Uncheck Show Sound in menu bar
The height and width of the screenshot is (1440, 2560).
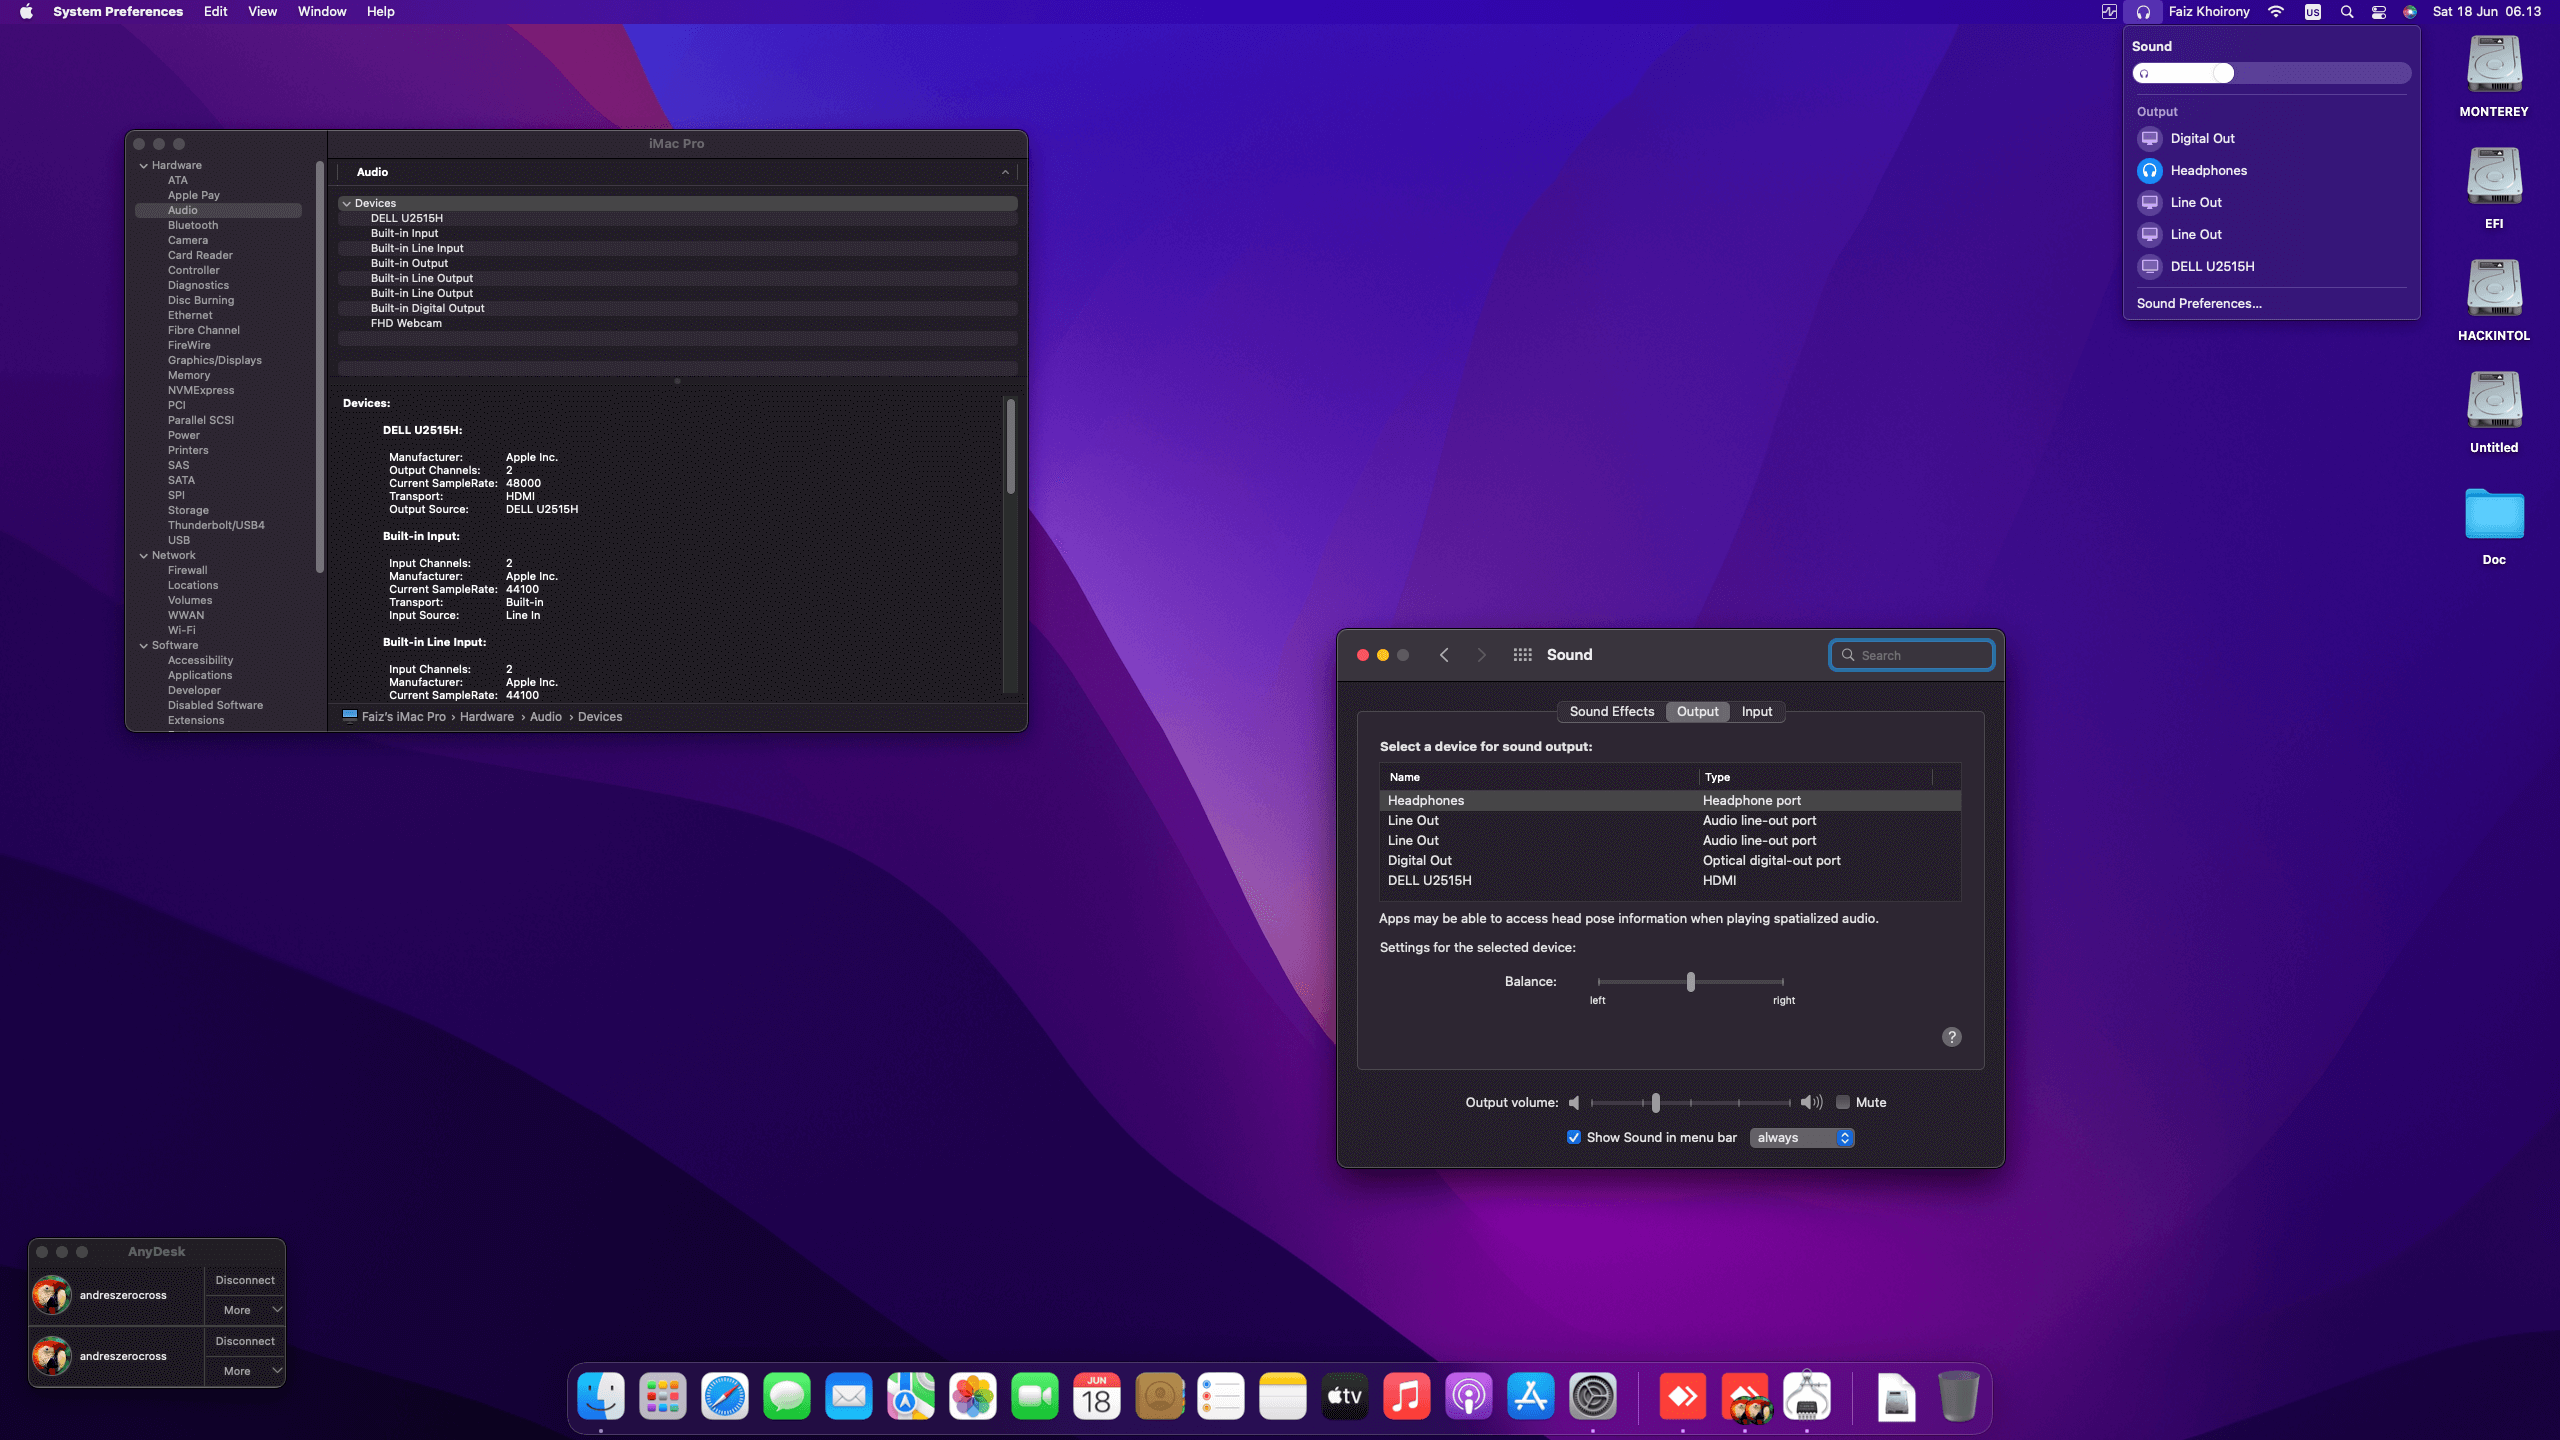click(x=1574, y=1137)
